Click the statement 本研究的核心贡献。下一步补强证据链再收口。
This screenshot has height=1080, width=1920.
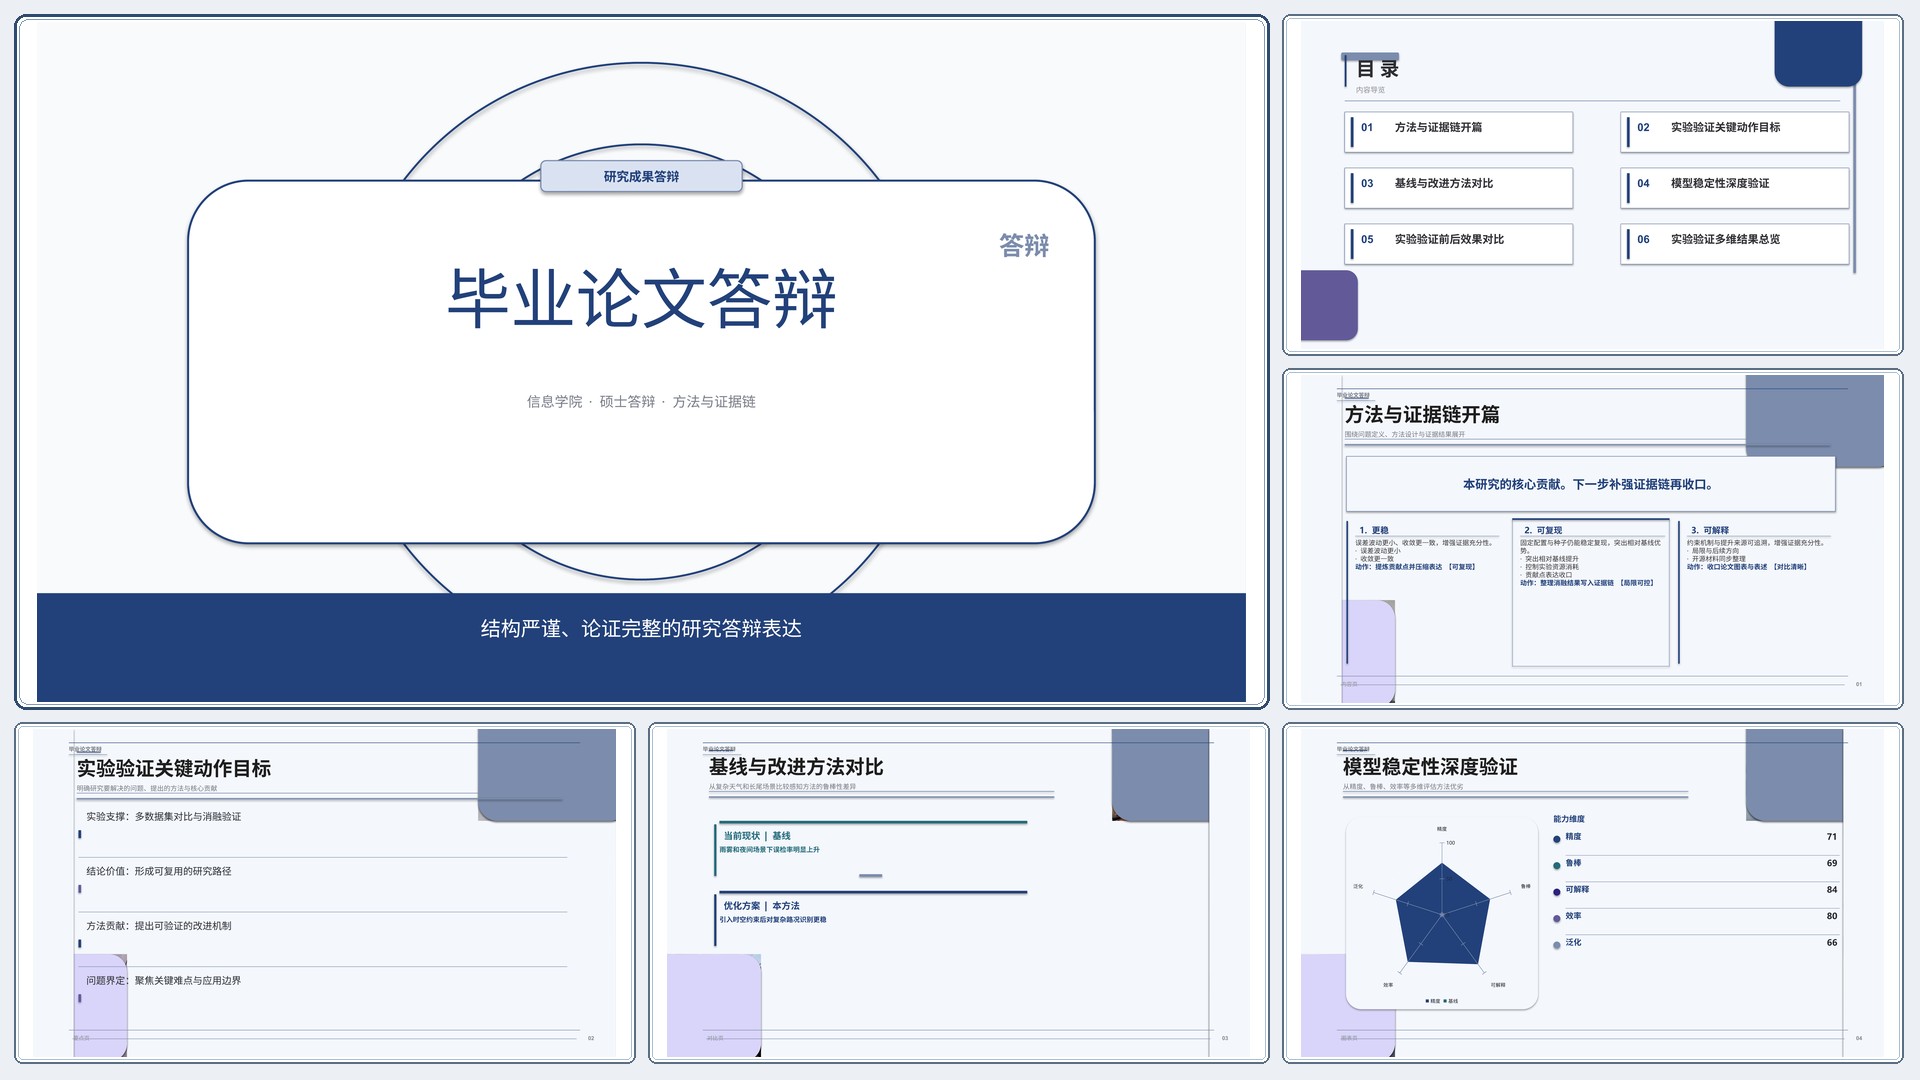(x=1590, y=484)
